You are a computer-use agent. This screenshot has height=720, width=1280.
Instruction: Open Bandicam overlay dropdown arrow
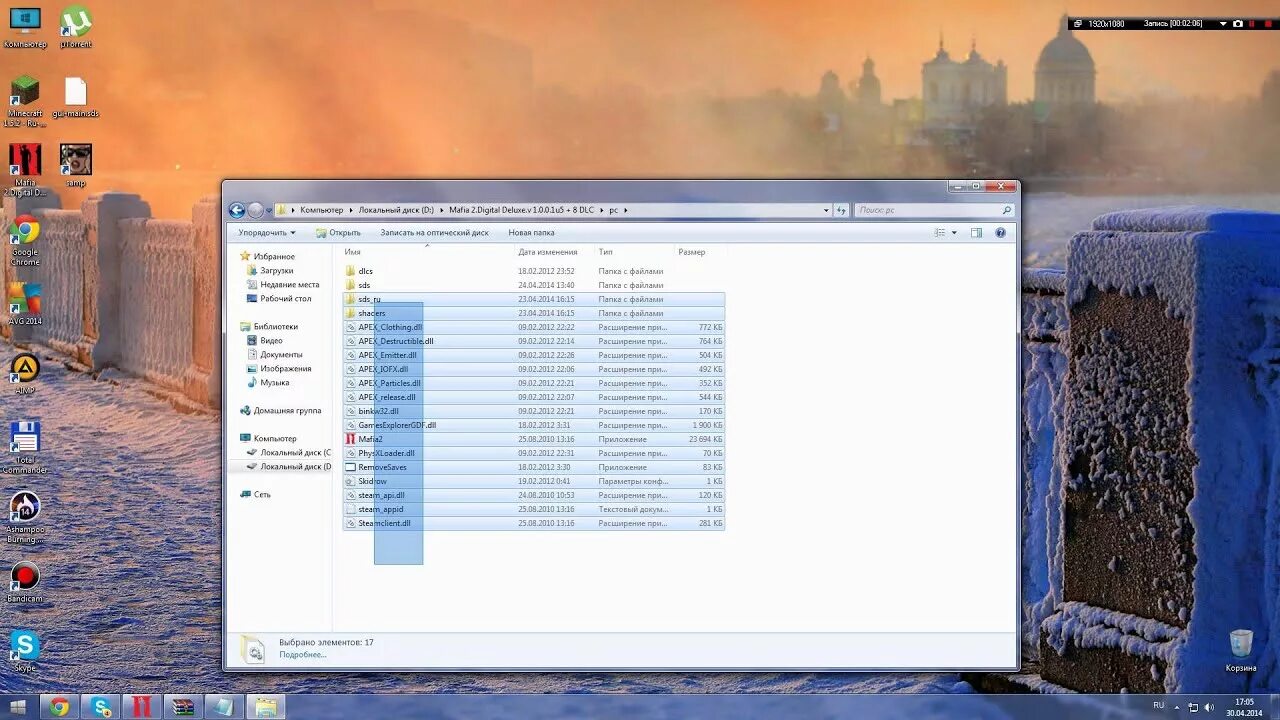(x=1223, y=23)
